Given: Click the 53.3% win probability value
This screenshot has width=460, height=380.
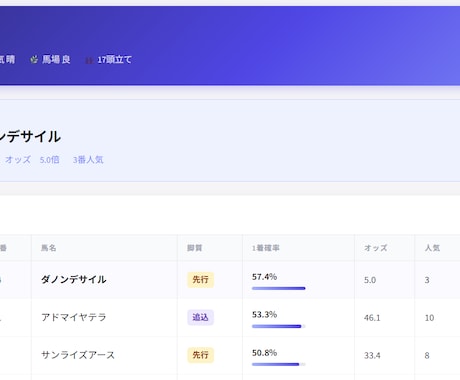Looking at the screenshot, I should (264, 314).
